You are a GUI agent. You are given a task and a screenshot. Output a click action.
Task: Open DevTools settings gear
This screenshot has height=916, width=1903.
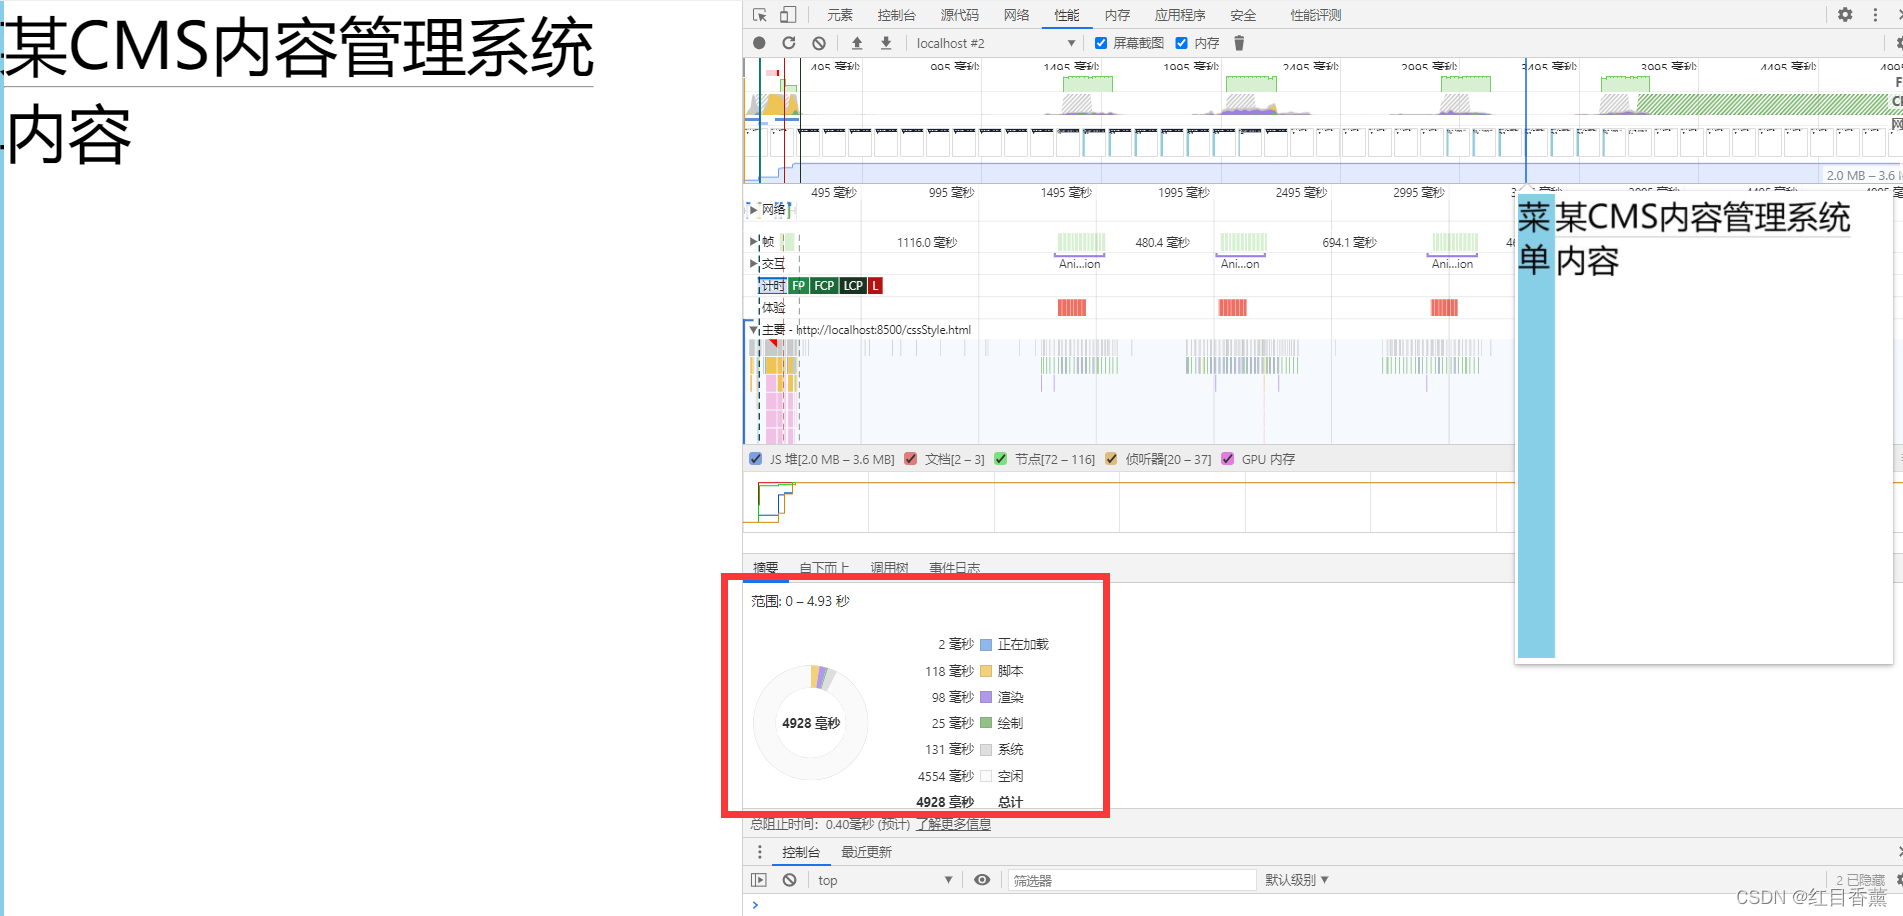coord(1845,15)
